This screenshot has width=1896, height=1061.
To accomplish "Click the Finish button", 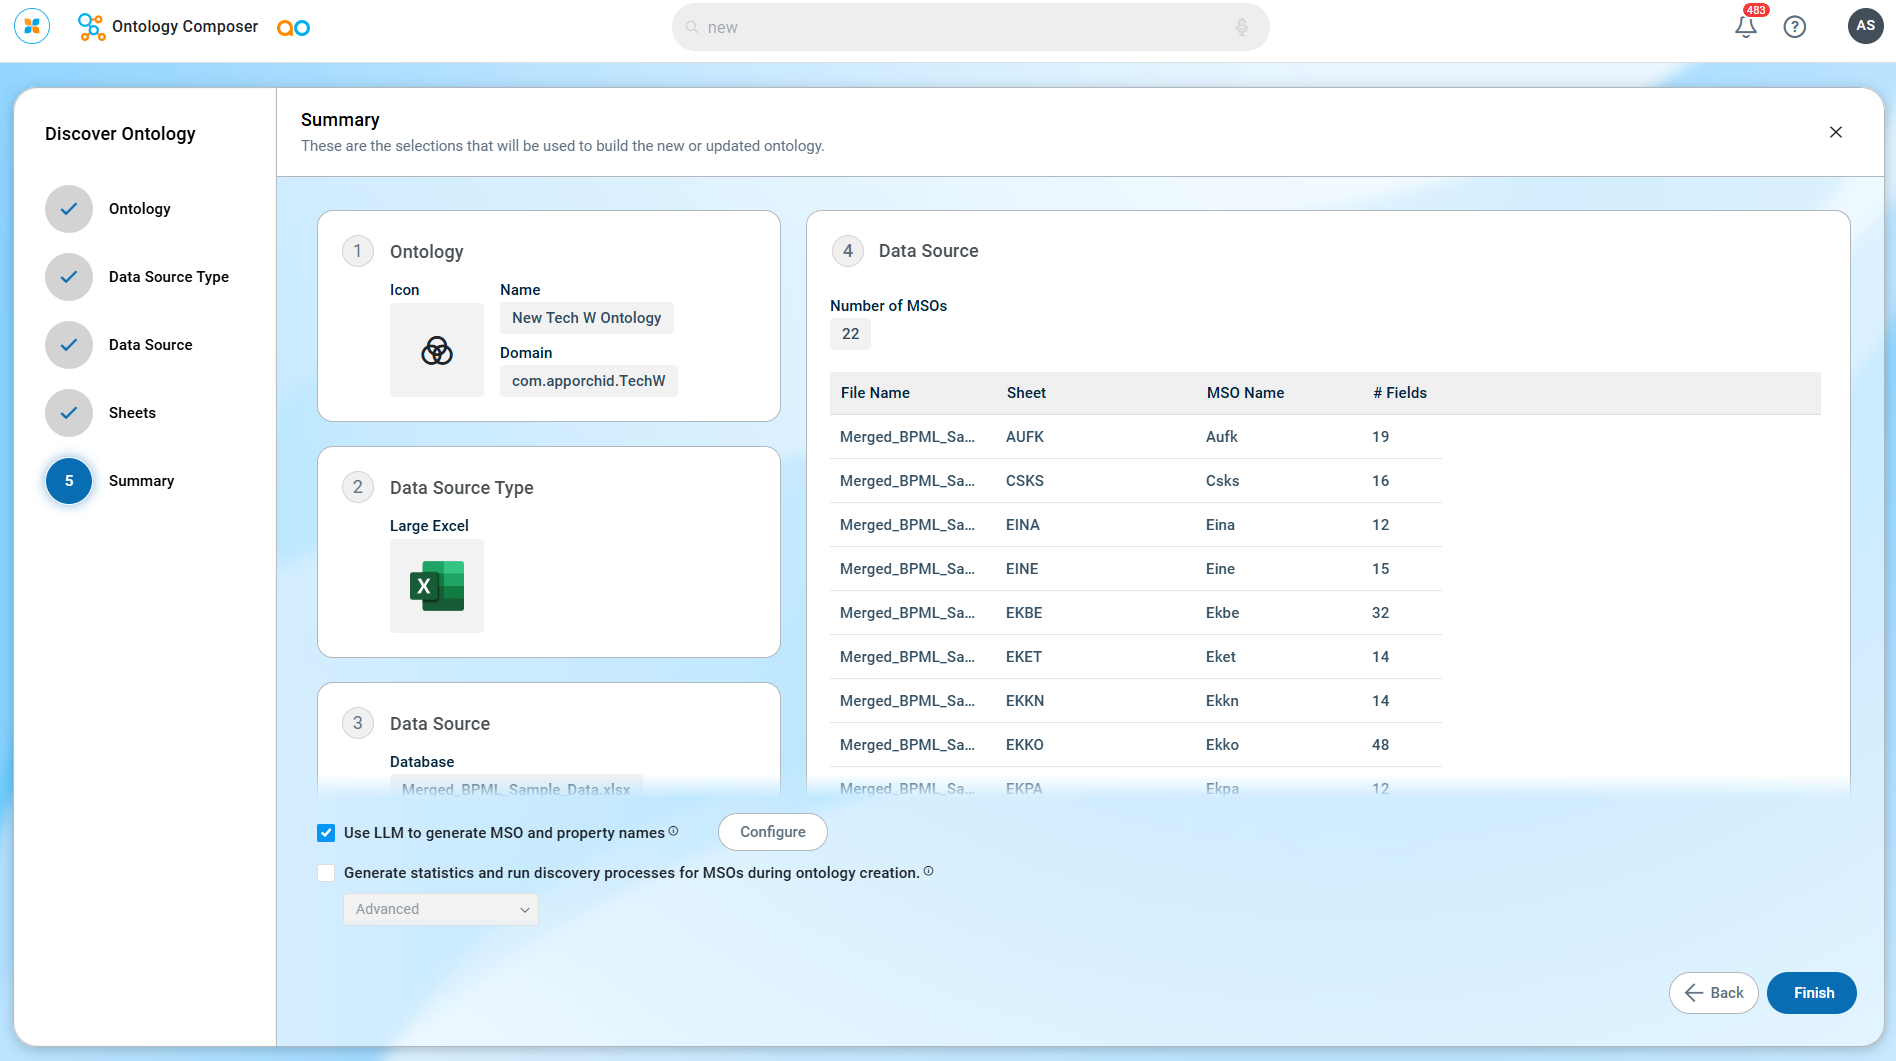I will point(1812,993).
